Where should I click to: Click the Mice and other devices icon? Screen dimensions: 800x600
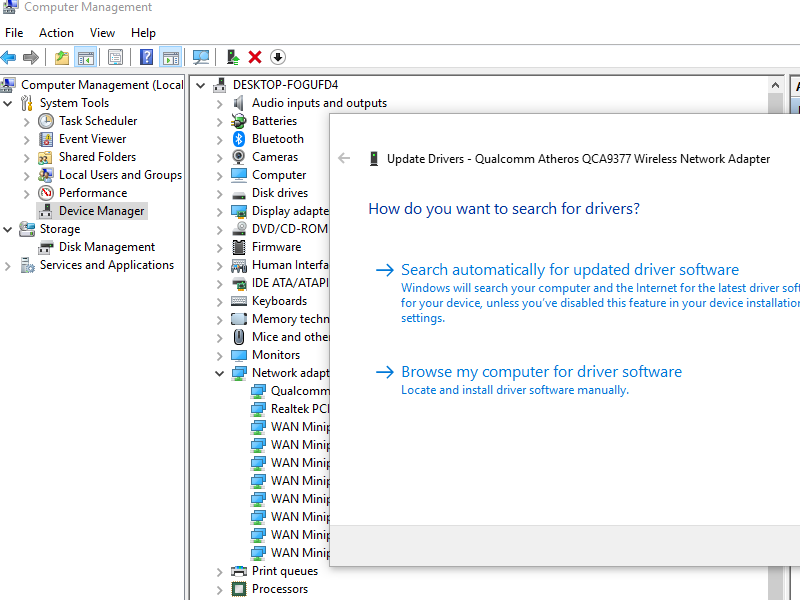click(239, 337)
